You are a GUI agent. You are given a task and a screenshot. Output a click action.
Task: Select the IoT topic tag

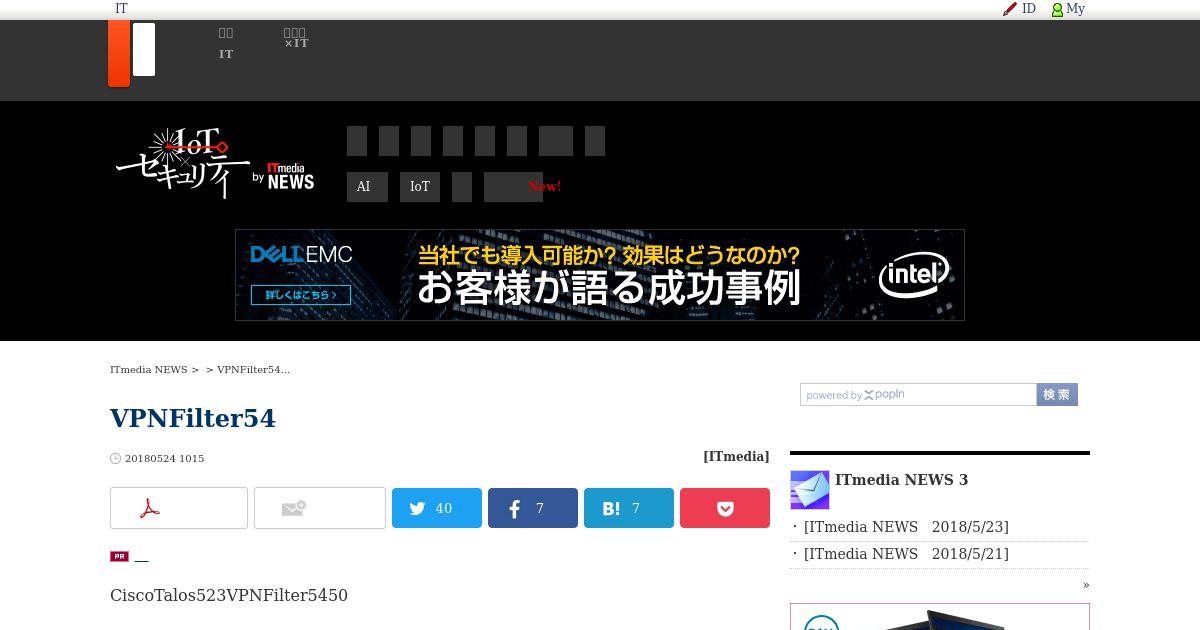(420, 187)
